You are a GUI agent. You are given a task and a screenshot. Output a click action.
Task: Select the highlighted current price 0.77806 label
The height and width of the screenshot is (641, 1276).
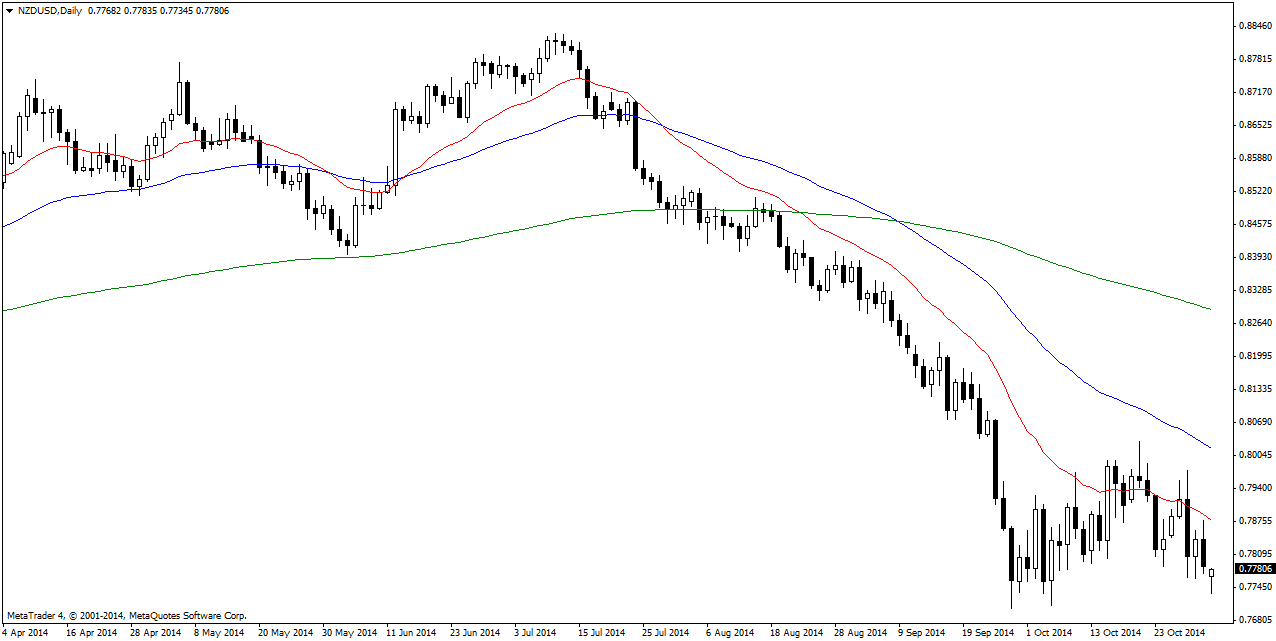(1254, 568)
